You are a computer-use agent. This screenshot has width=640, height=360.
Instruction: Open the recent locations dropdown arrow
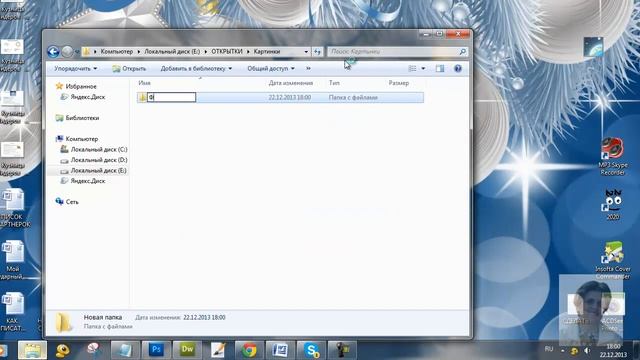[77, 52]
